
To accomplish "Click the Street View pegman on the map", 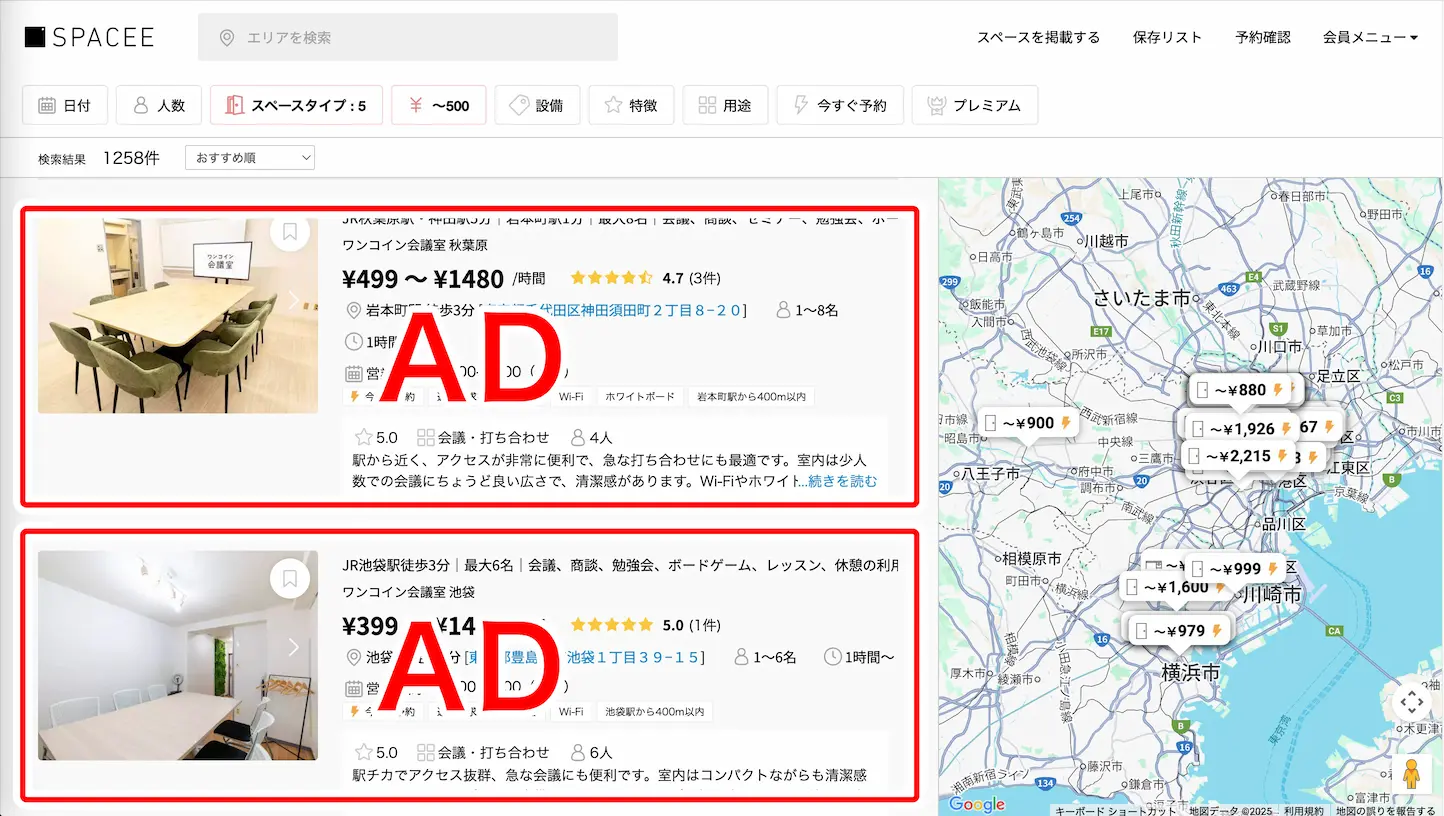I will [x=1412, y=772].
